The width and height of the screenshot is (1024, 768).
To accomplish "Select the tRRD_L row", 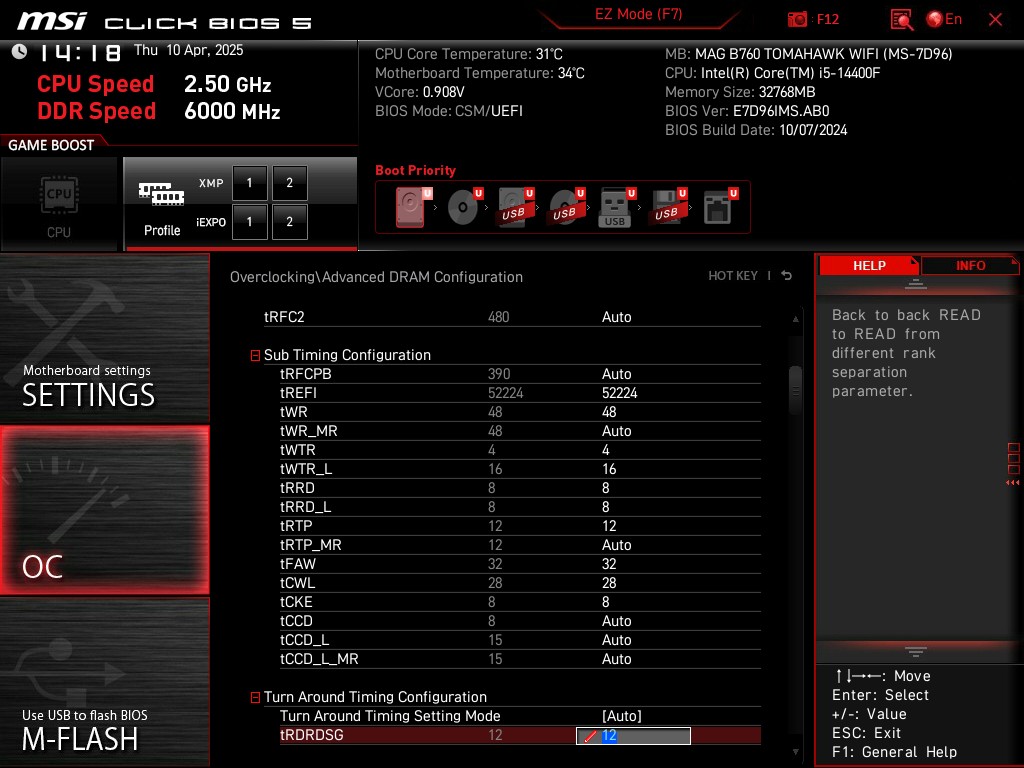I will pos(520,507).
